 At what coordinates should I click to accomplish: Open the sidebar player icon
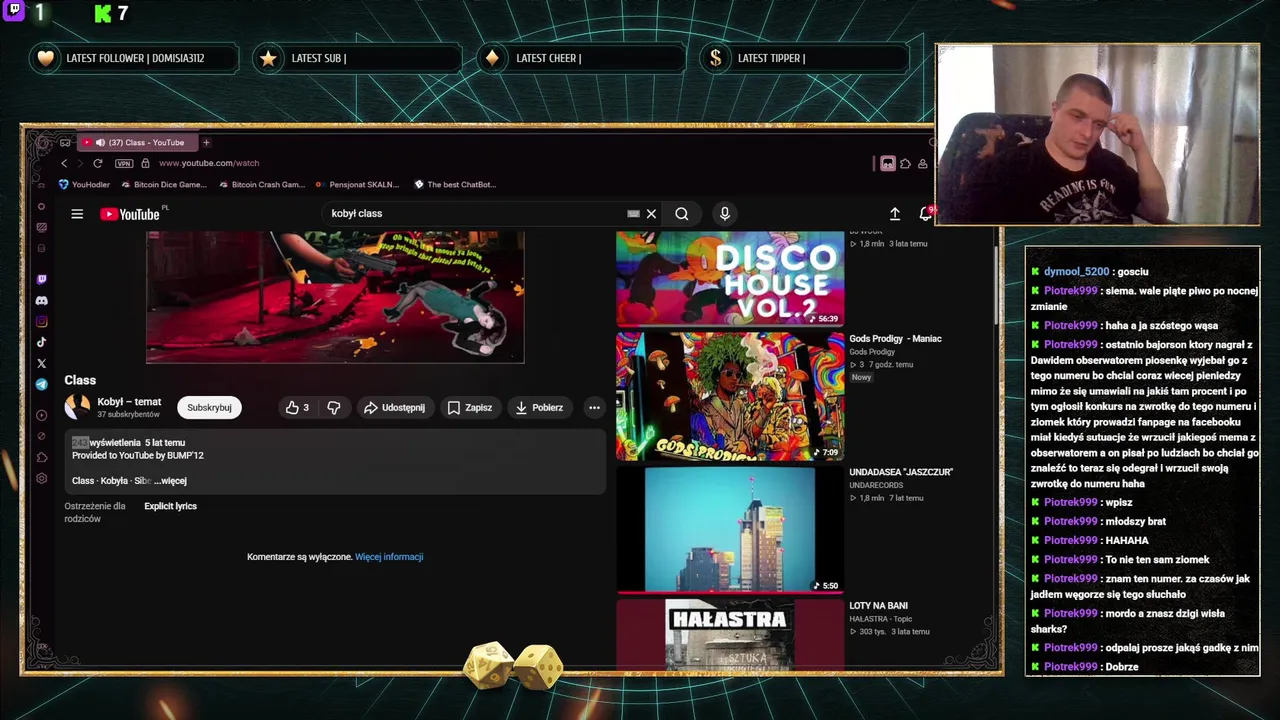click(x=41, y=415)
